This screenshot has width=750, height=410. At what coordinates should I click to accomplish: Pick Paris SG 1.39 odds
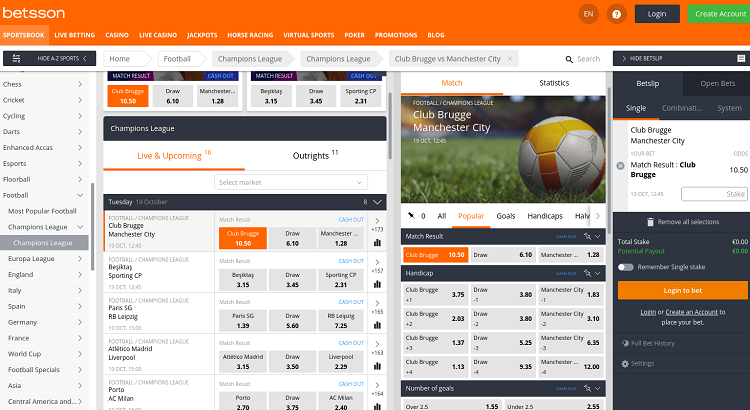[x=243, y=321]
